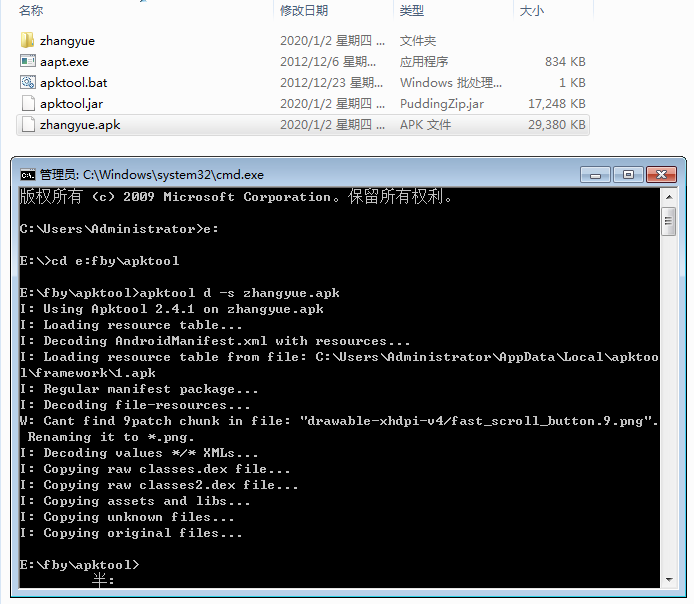Click the 17,248 KB size cell

tap(557, 104)
